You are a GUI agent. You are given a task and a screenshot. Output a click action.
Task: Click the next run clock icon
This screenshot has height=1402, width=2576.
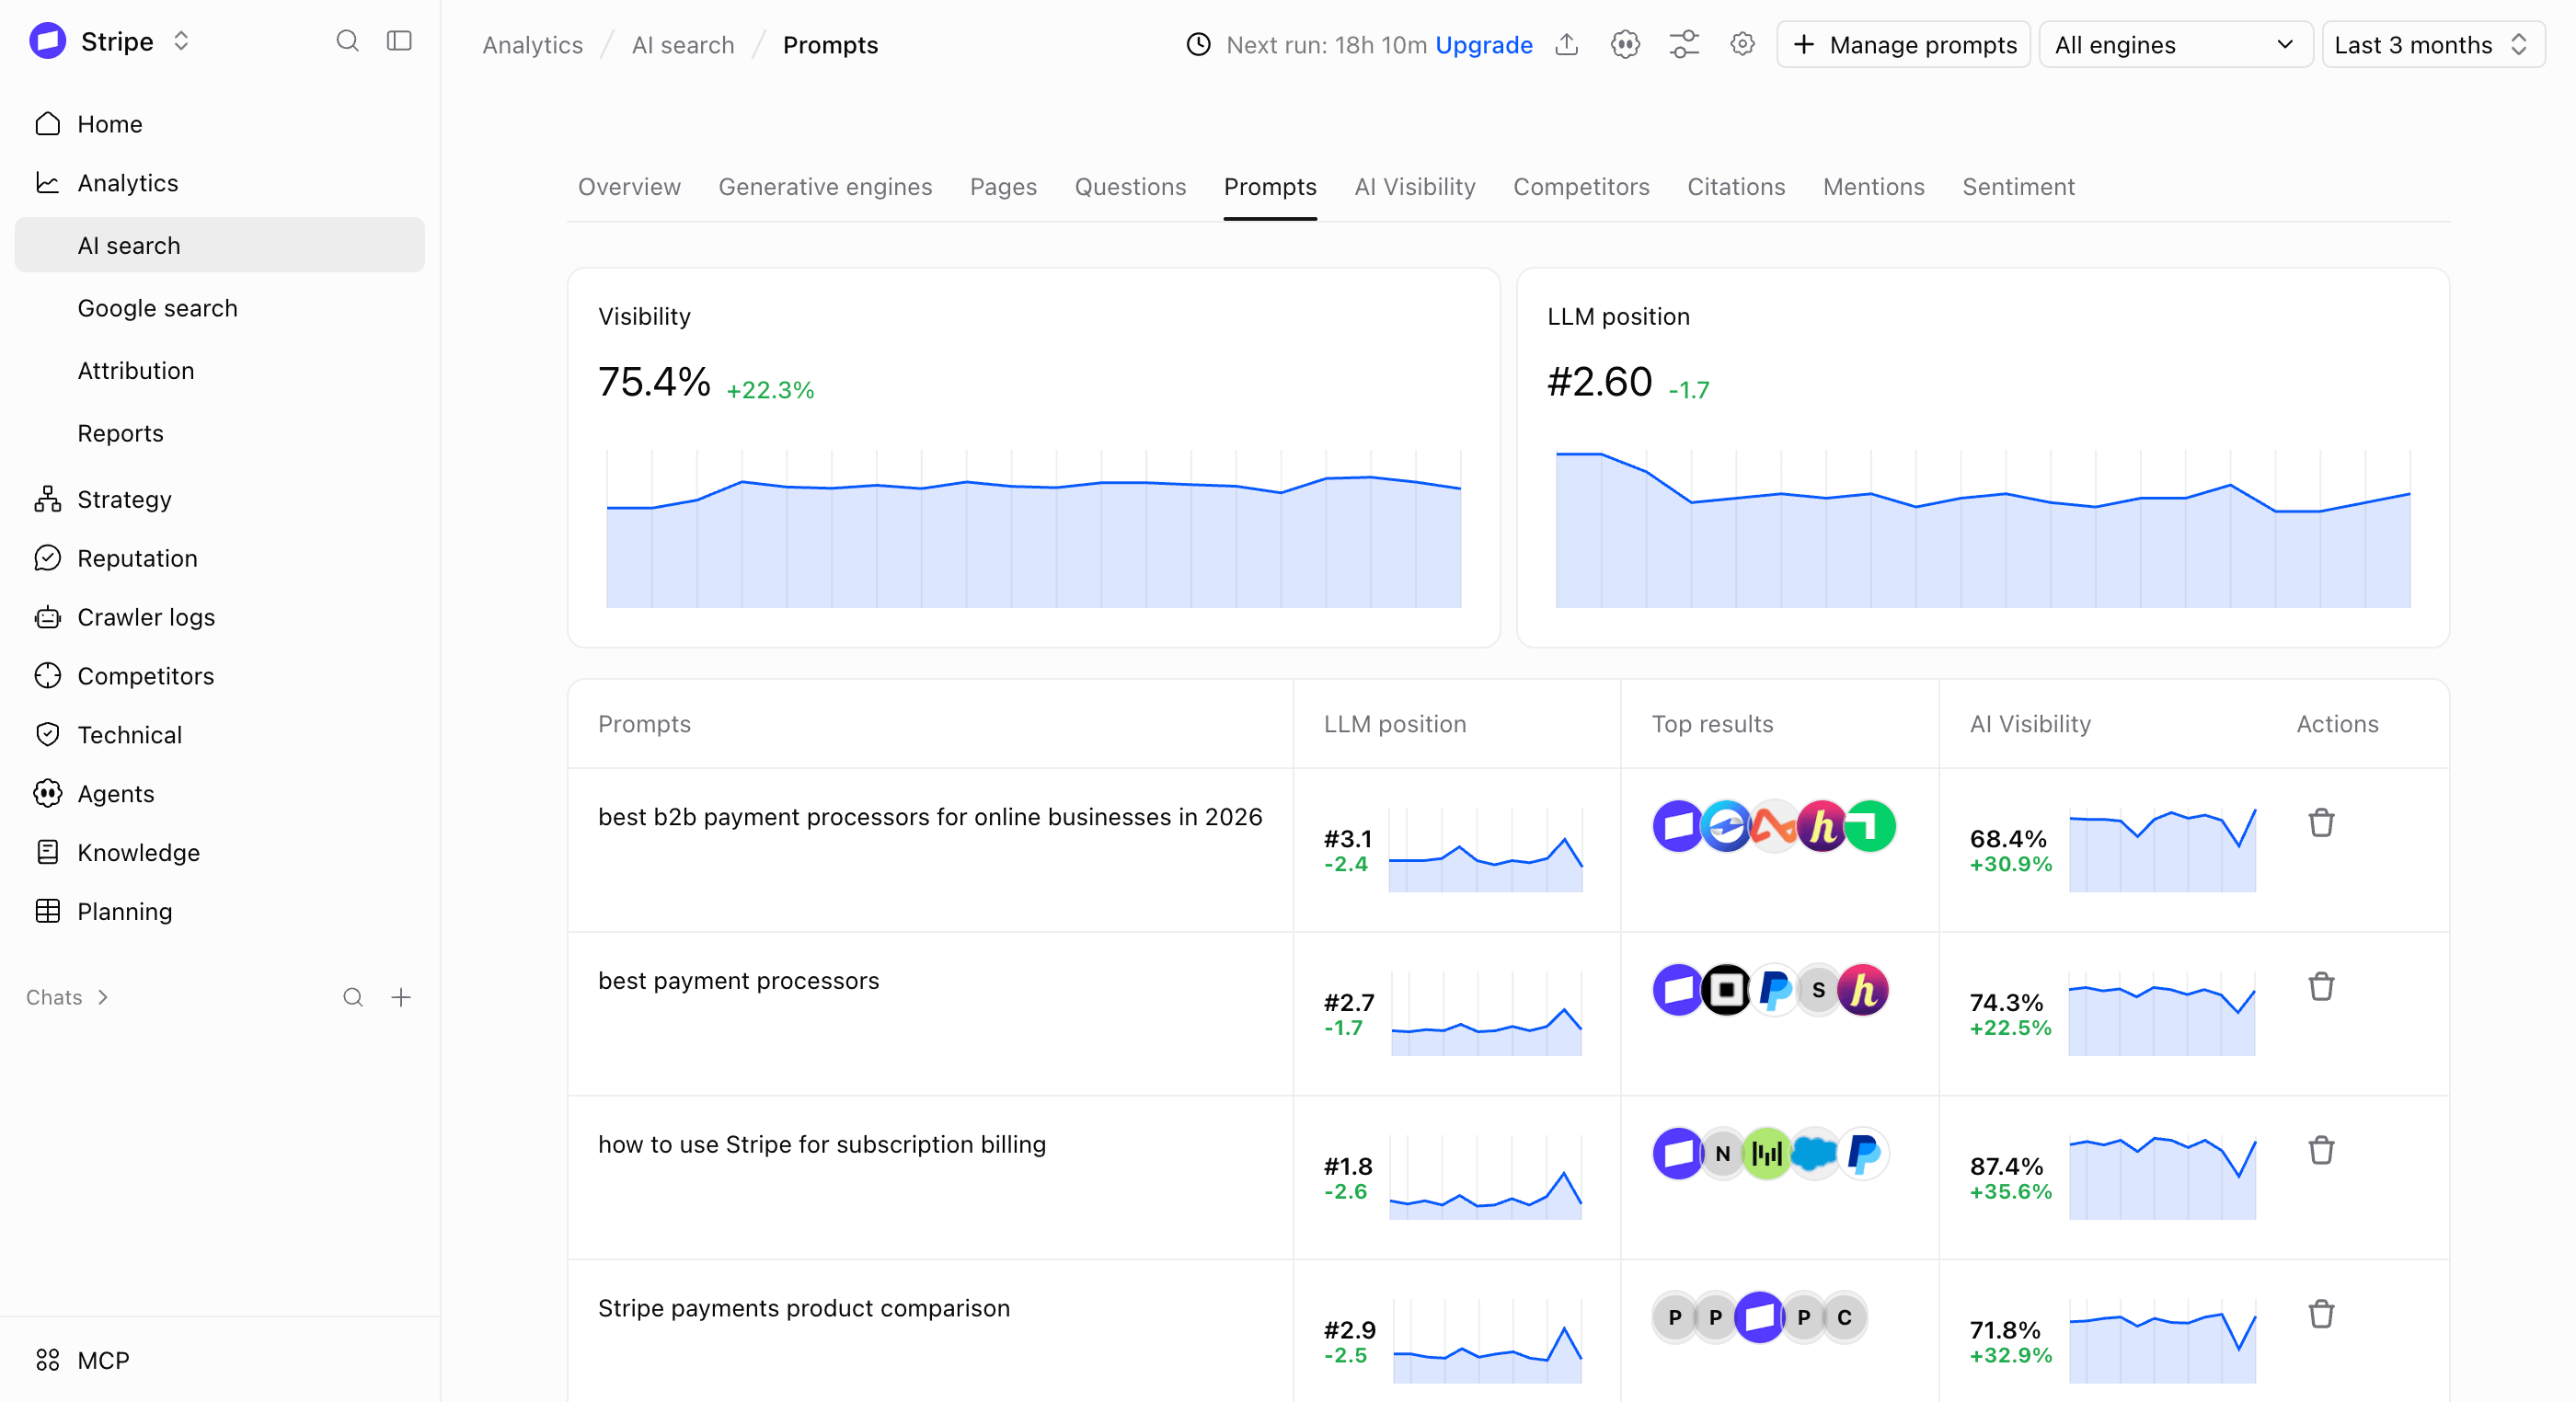[x=1198, y=45]
